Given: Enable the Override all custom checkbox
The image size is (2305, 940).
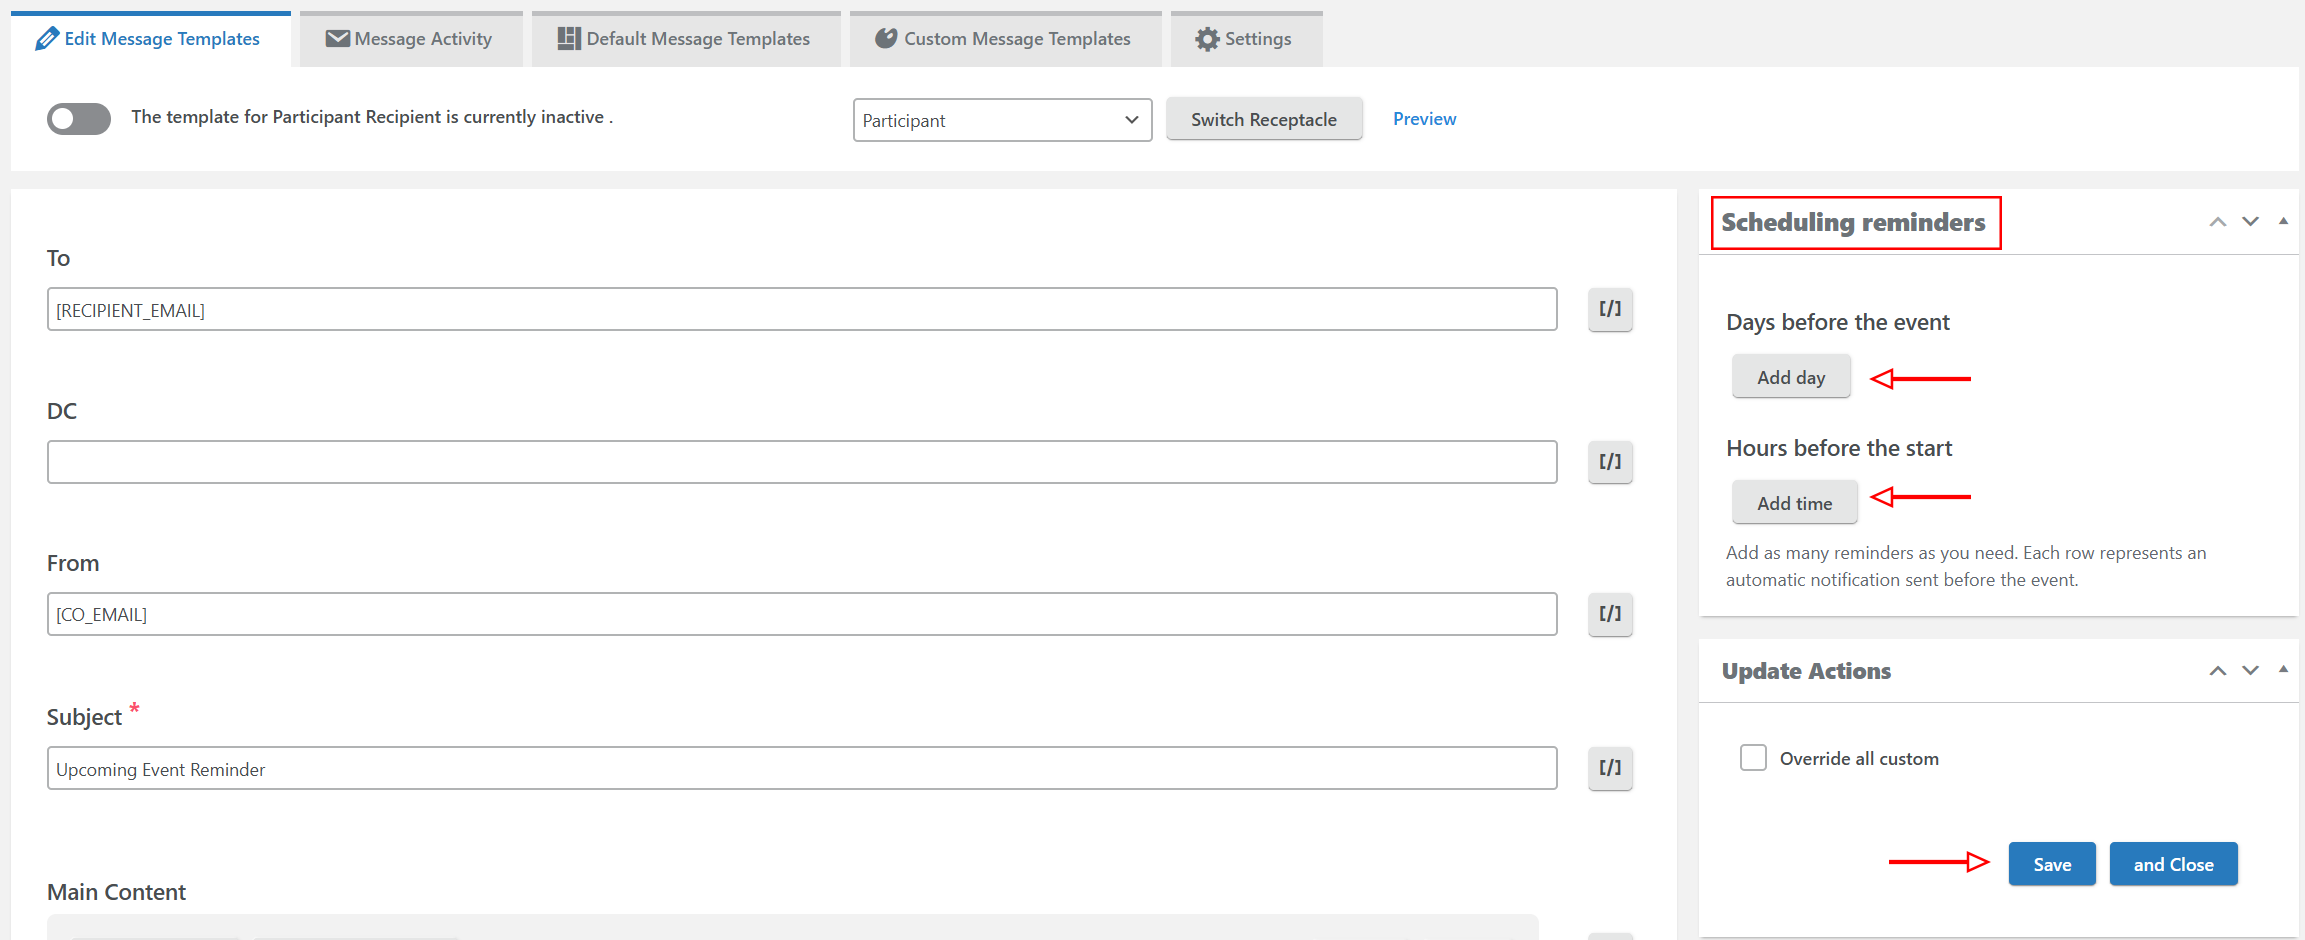Looking at the screenshot, I should [1753, 758].
